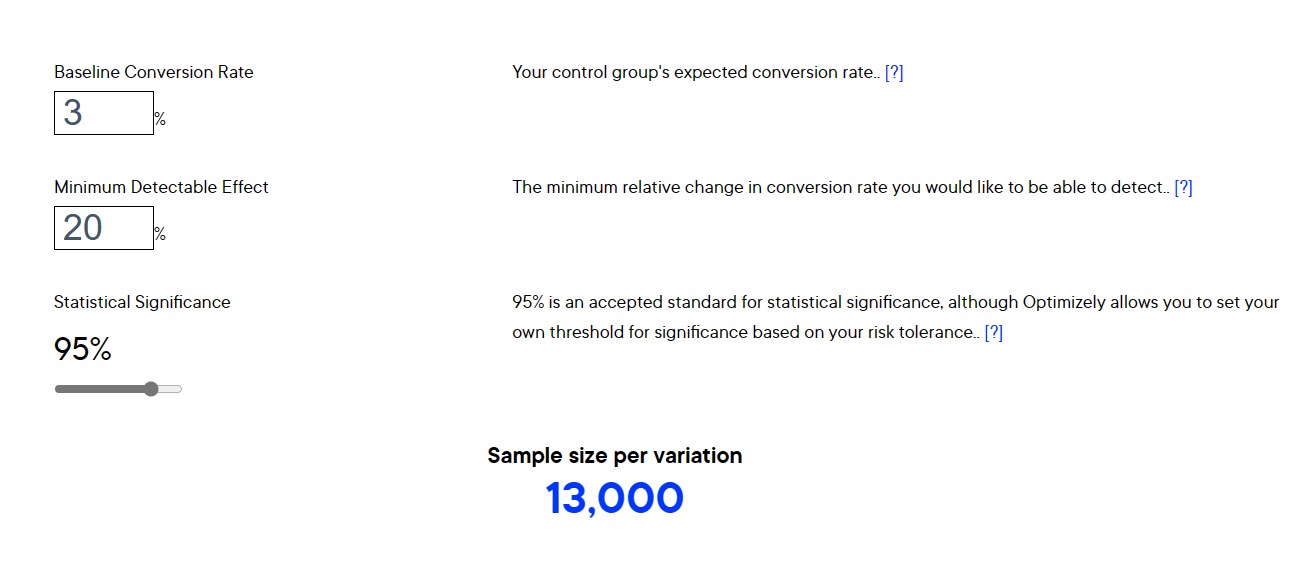Click the "Baseline Conversion Rate" label
Viewport: 1305px width, 582px height.
point(153,72)
